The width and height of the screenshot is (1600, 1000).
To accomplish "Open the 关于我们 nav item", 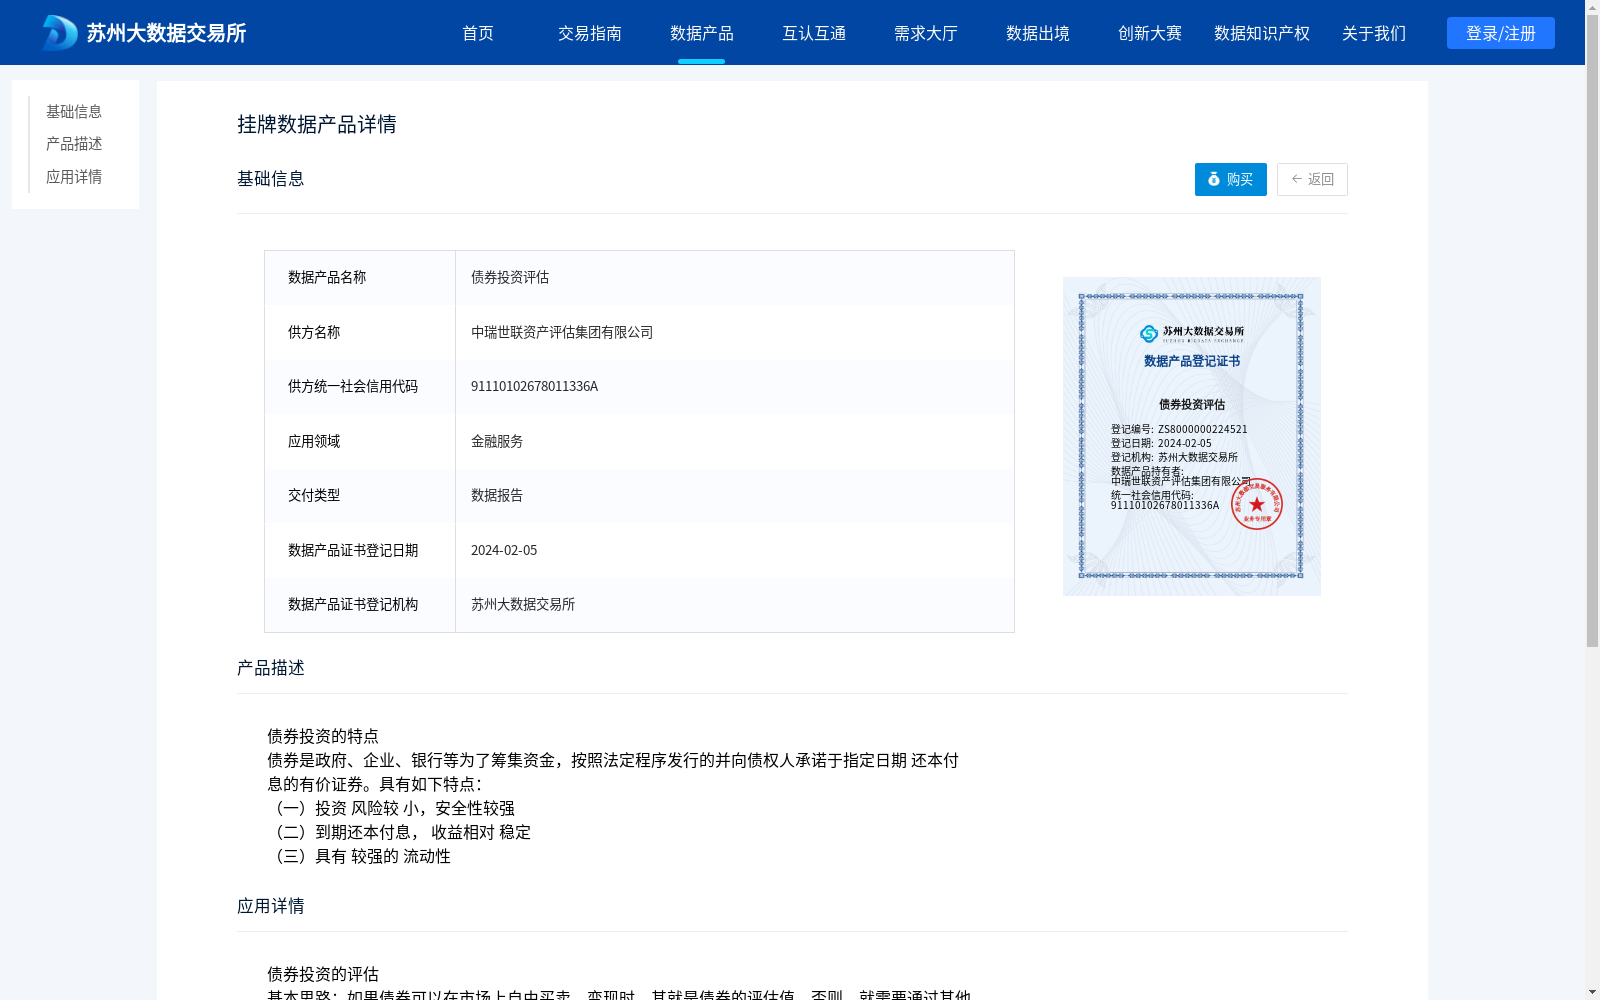I will pos(1374,33).
